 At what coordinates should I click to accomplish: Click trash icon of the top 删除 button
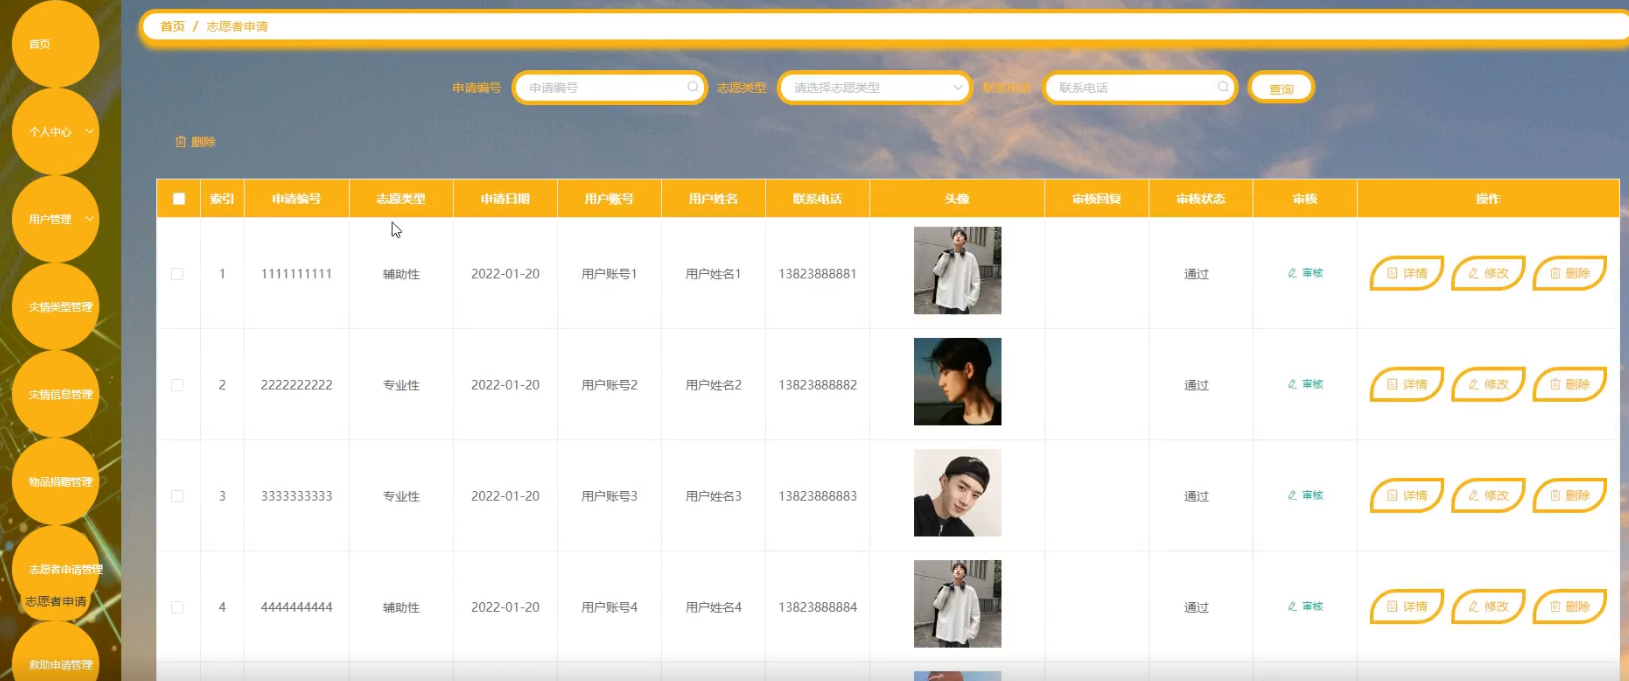[x=181, y=142]
